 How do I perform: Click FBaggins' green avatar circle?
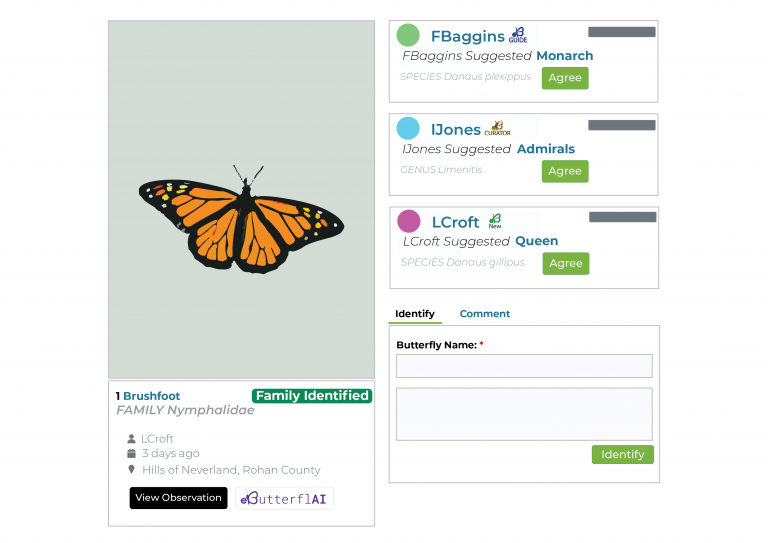tap(408, 35)
